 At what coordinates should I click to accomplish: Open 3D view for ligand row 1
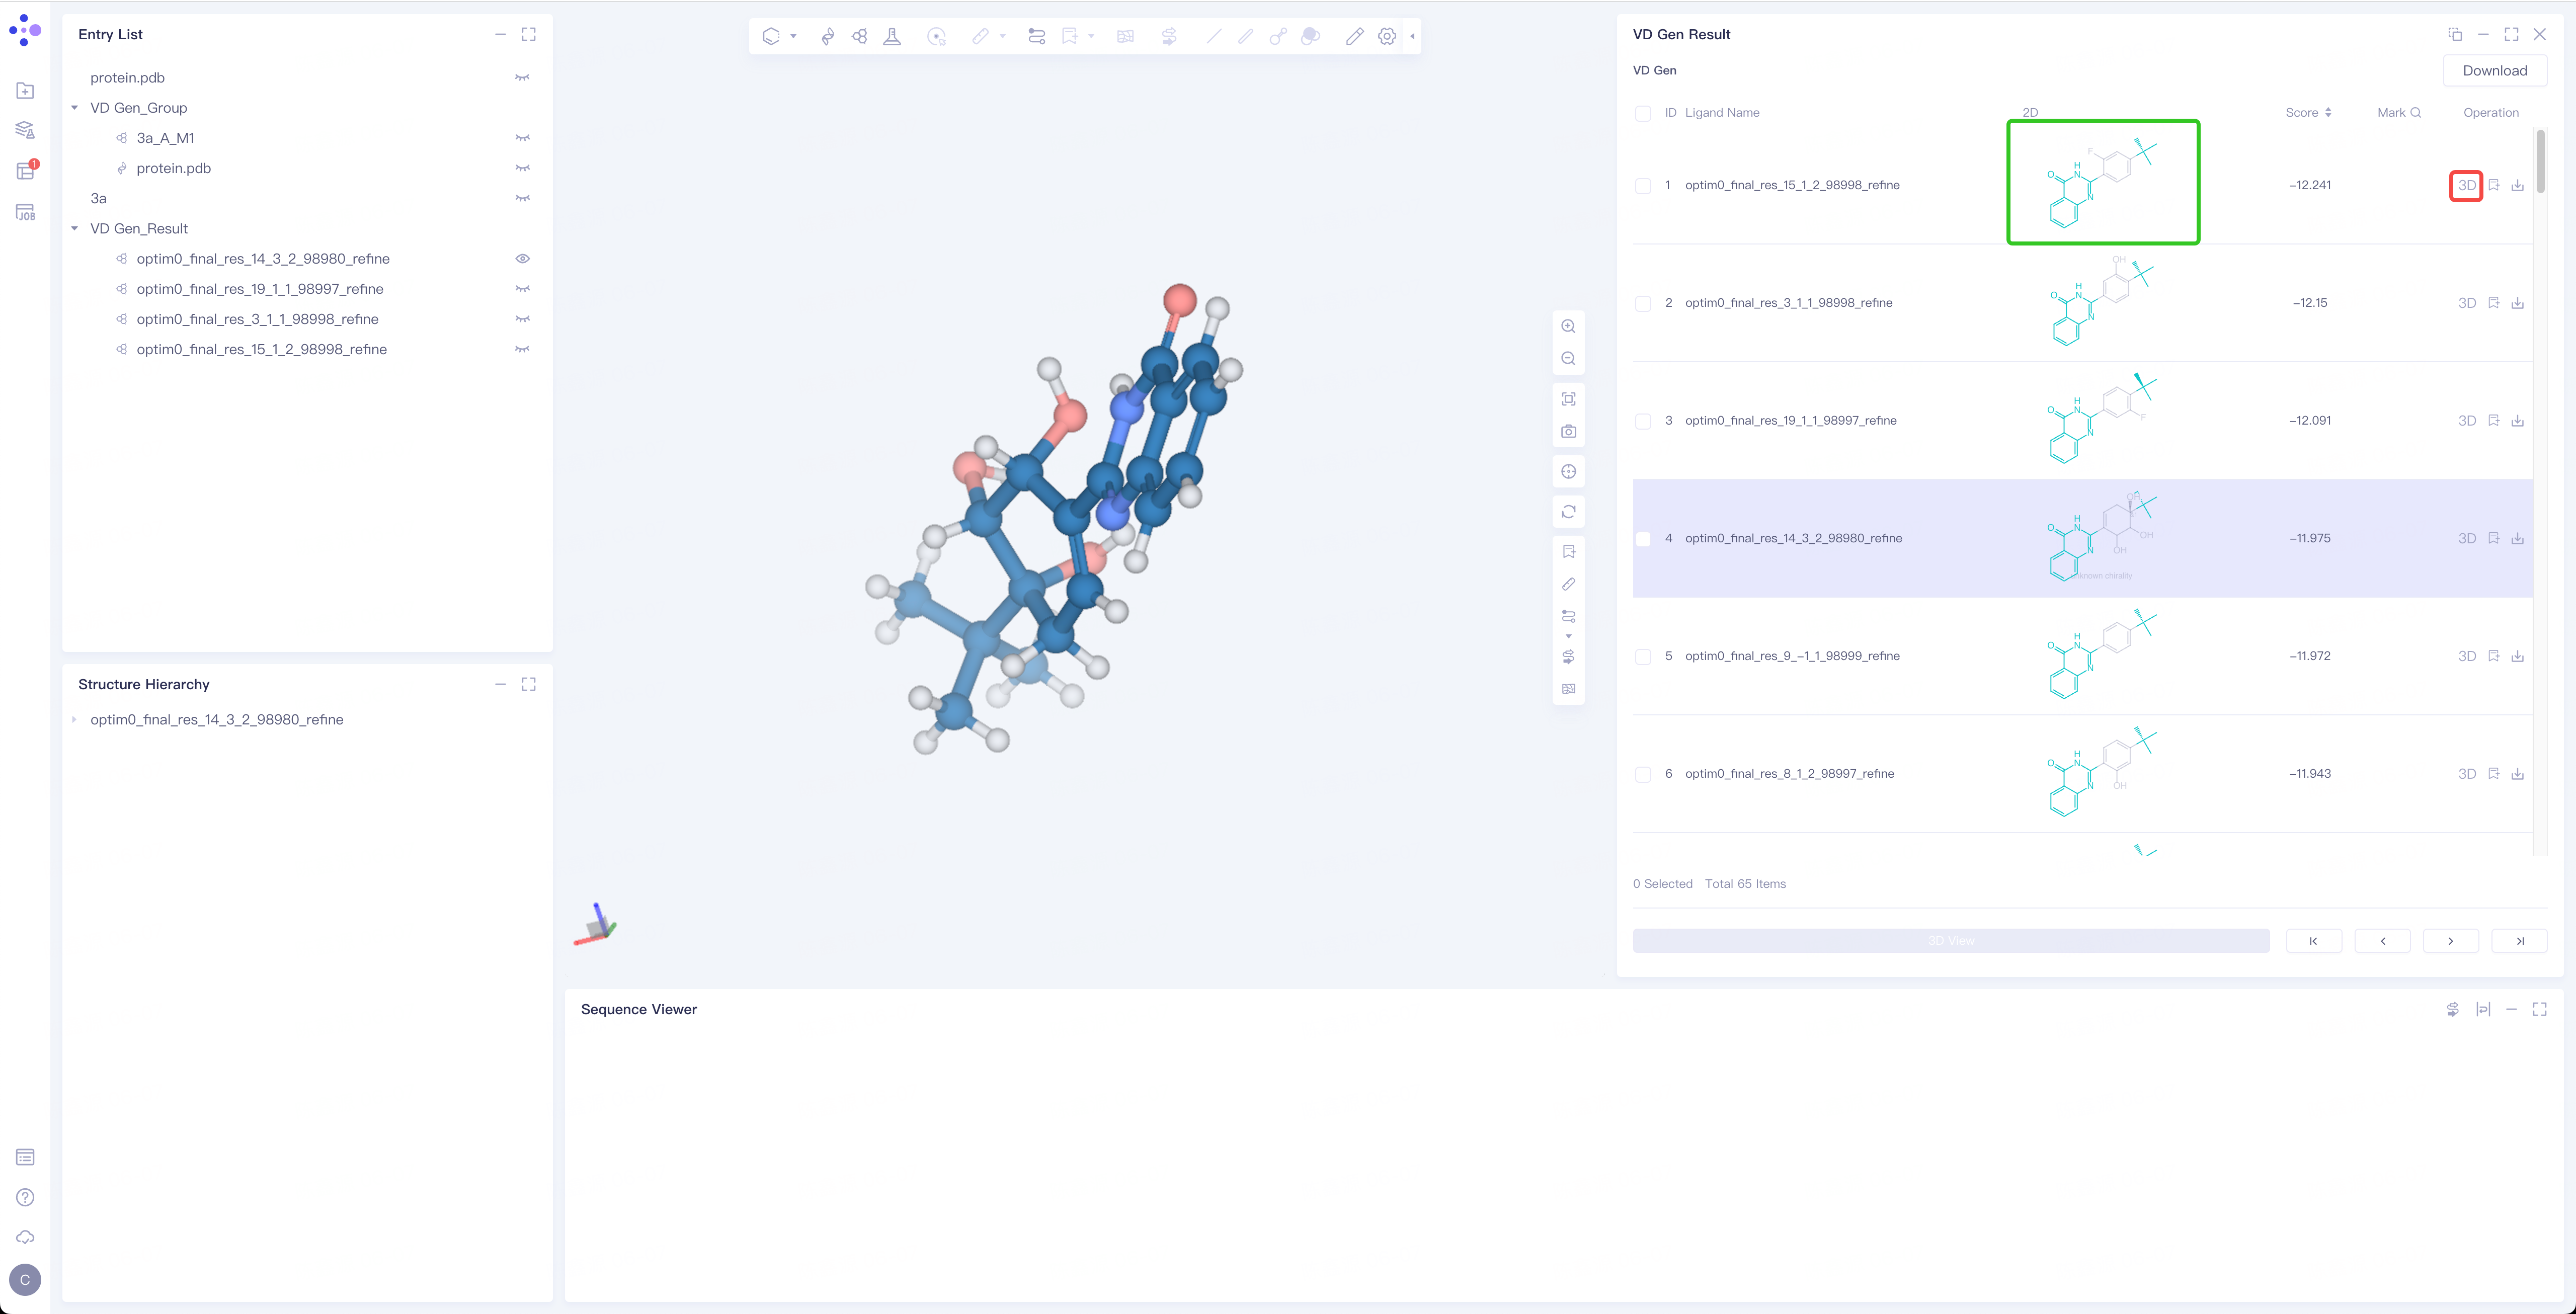pyautogui.click(x=2466, y=186)
